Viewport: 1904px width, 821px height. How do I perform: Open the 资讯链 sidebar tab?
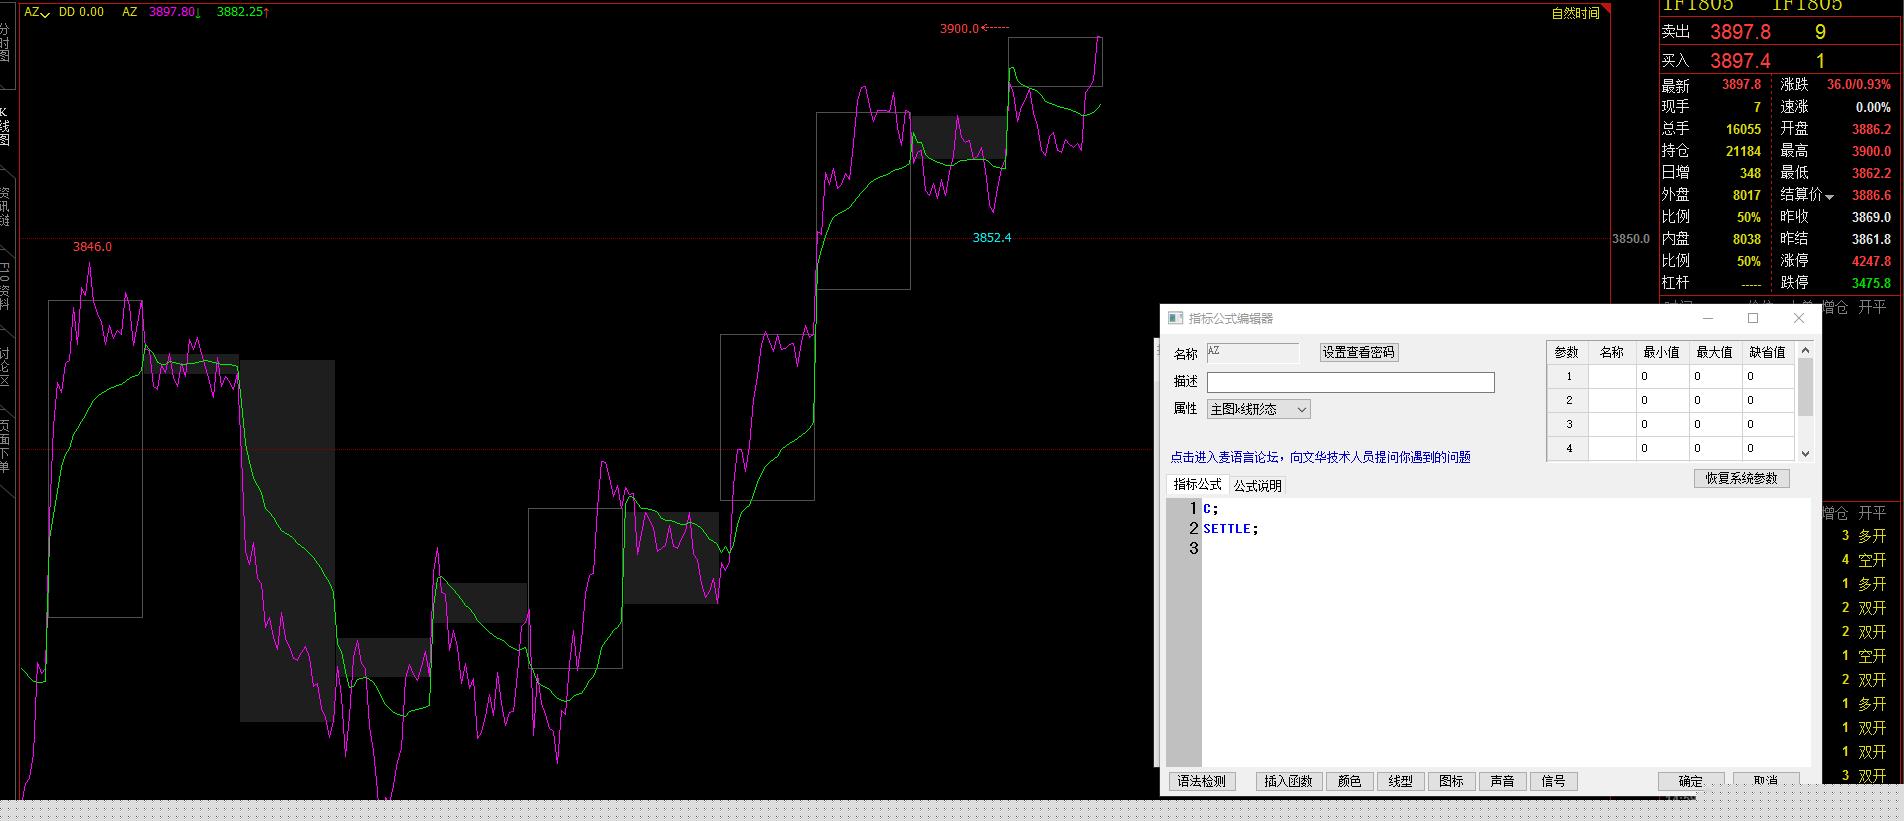click(5, 206)
